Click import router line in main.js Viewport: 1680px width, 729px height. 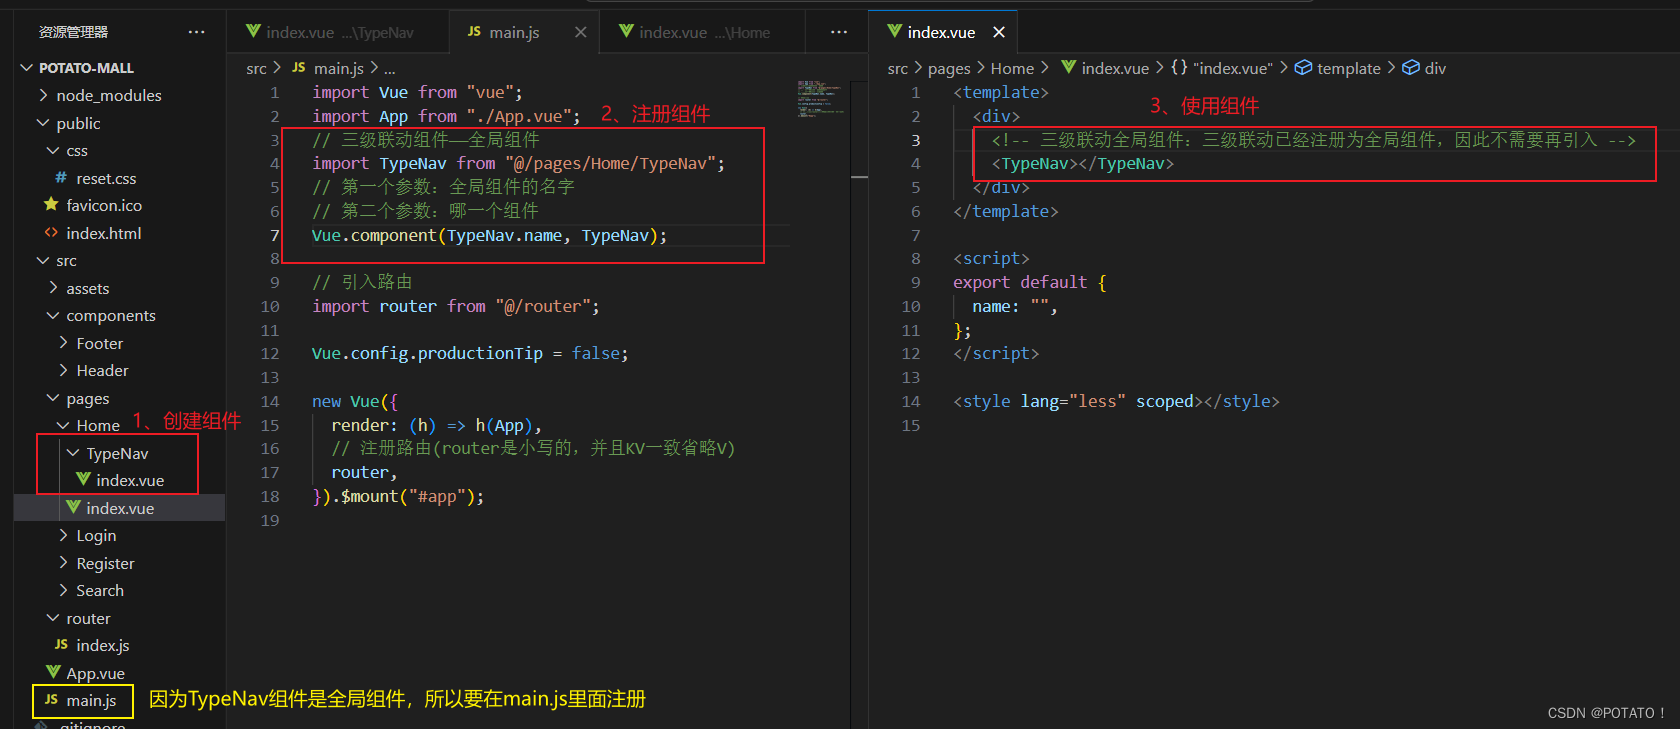[456, 306]
